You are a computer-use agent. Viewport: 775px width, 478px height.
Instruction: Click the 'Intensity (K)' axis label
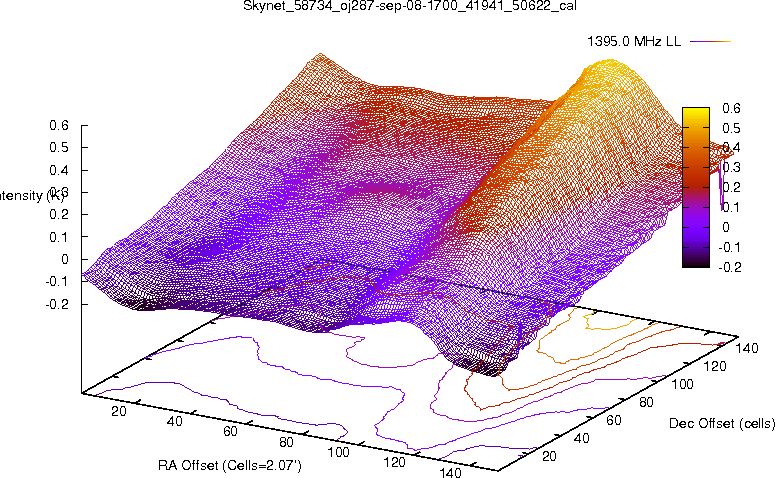[x=32, y=196]
